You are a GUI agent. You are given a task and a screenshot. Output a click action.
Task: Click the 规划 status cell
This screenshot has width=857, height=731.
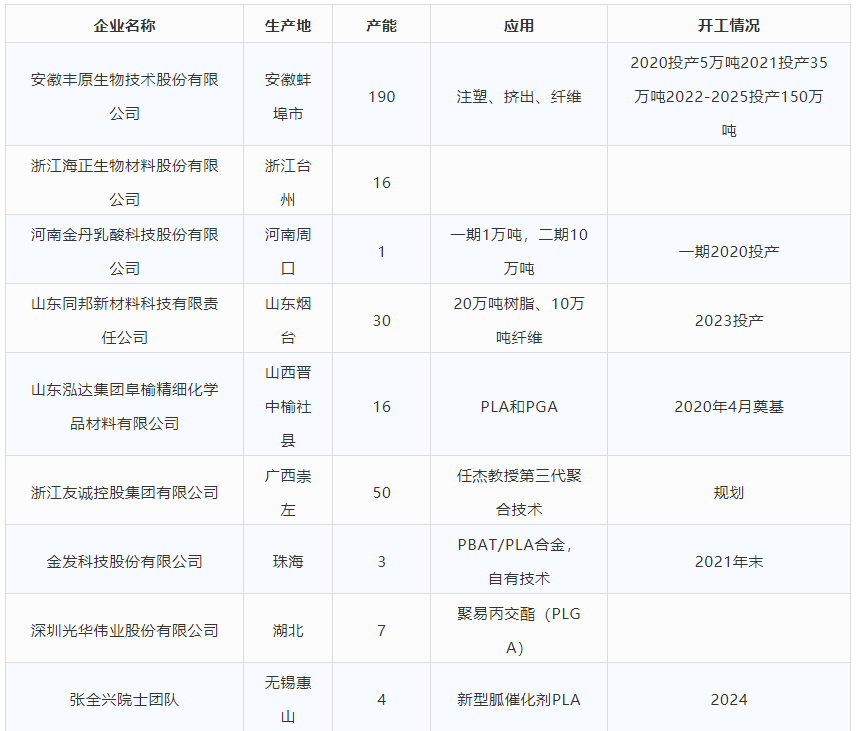pyautogui.click(x=729, y=492)
